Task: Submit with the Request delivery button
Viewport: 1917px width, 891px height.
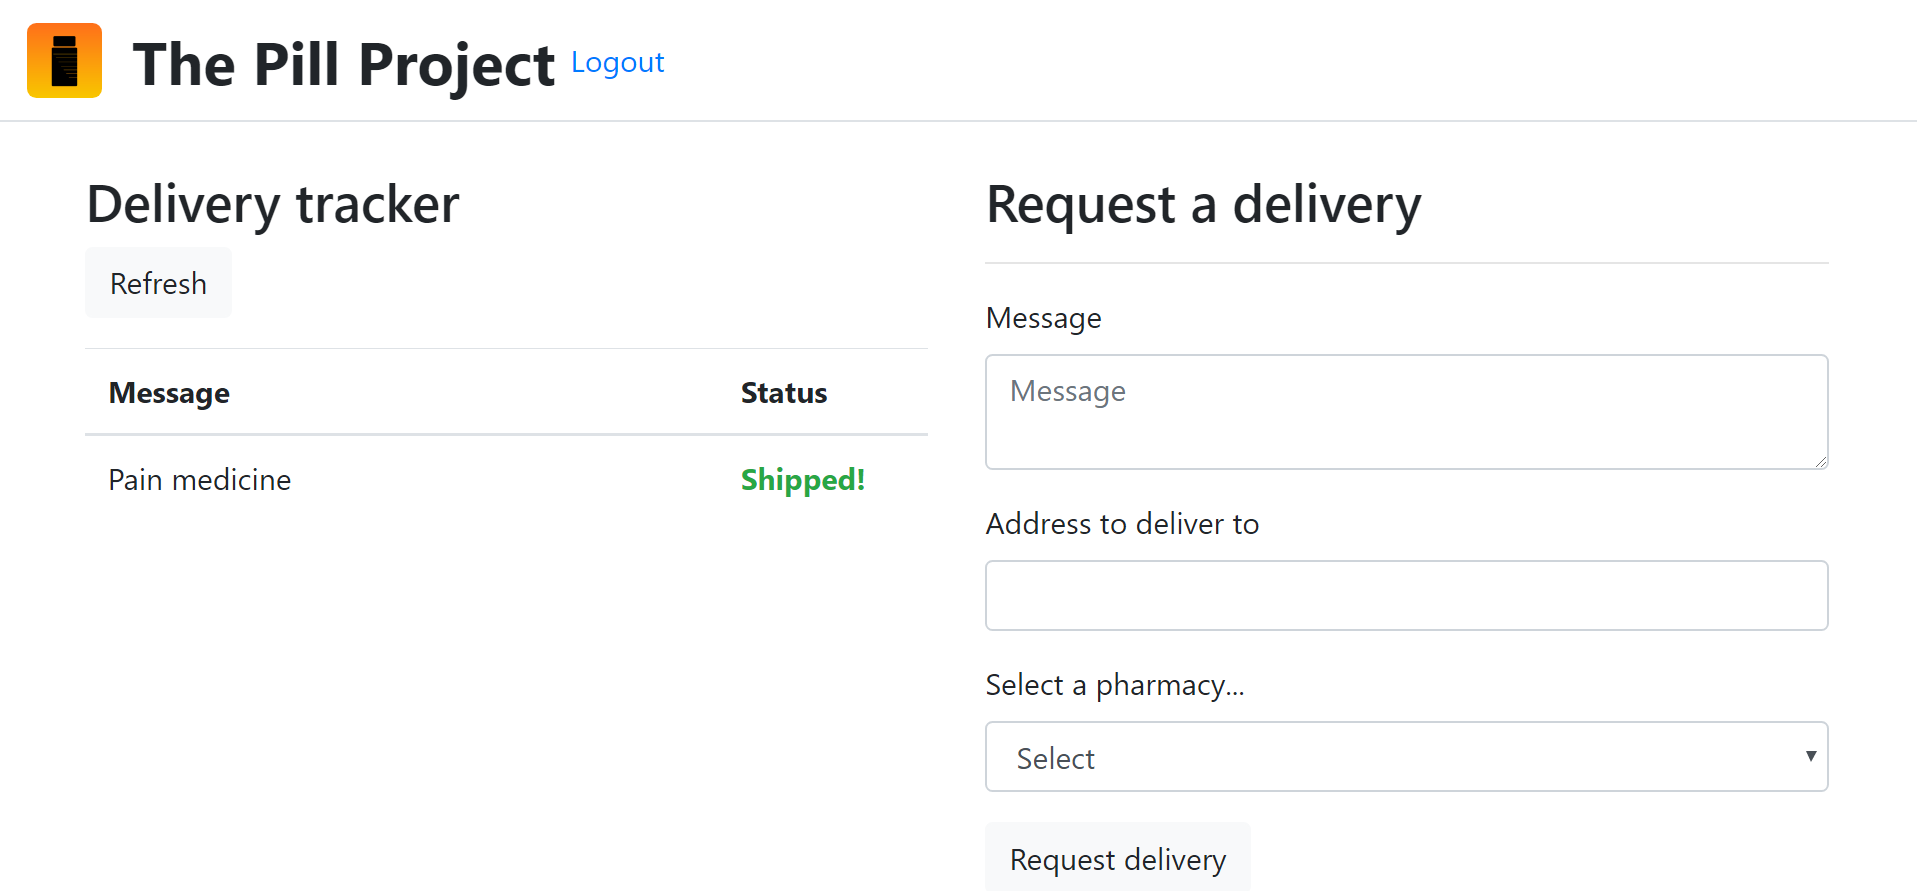Action: (x=1117, y=859)
